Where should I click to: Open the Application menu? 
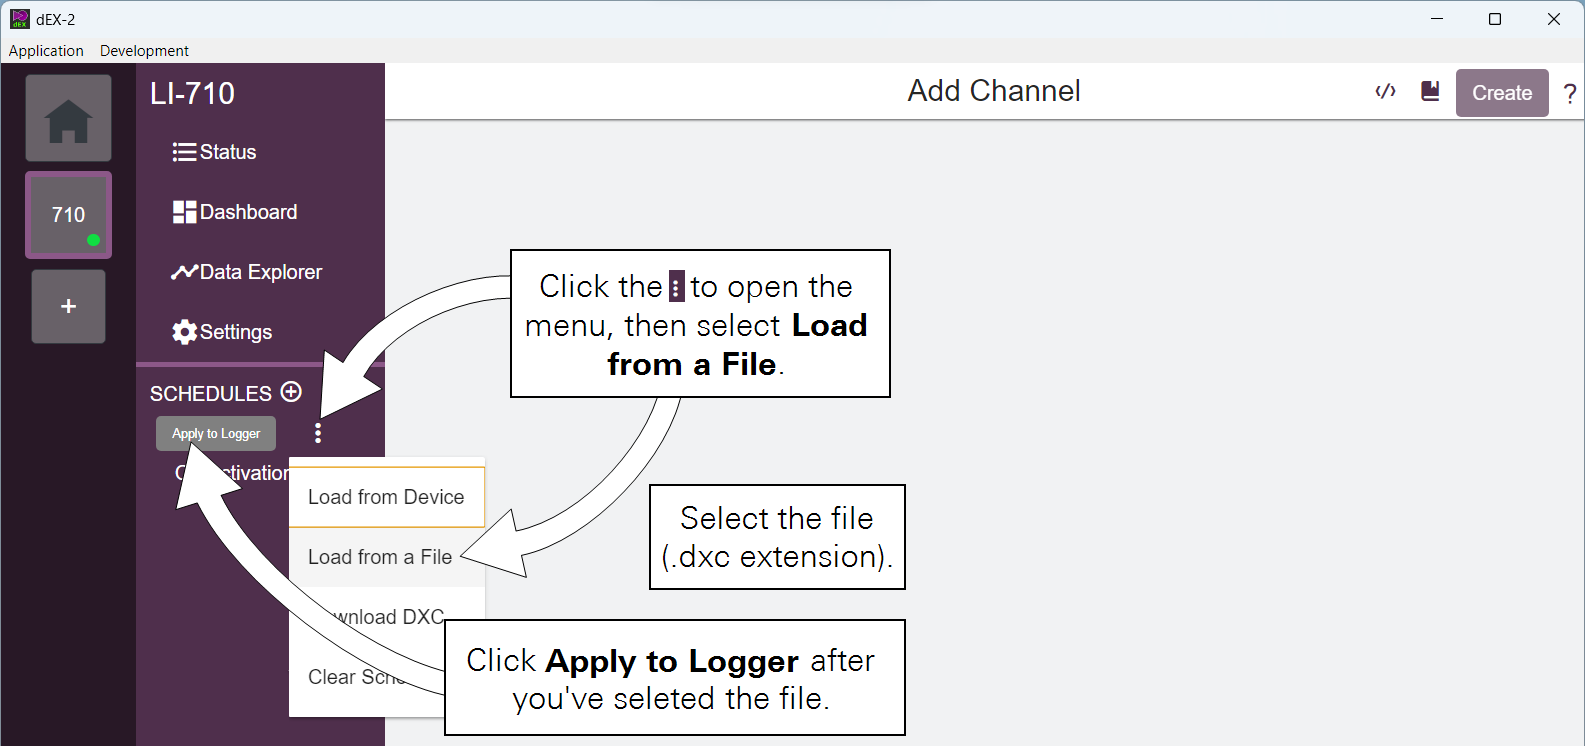46,51
